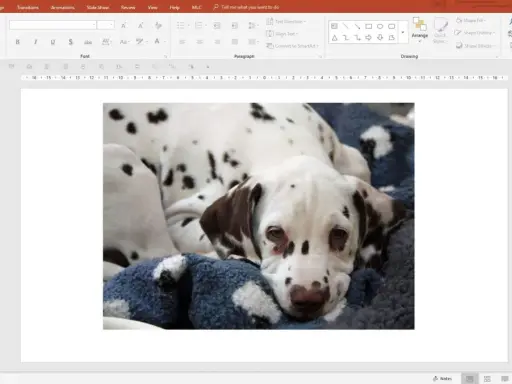
Task: Switch to Normal view
Action: (470, 379)
